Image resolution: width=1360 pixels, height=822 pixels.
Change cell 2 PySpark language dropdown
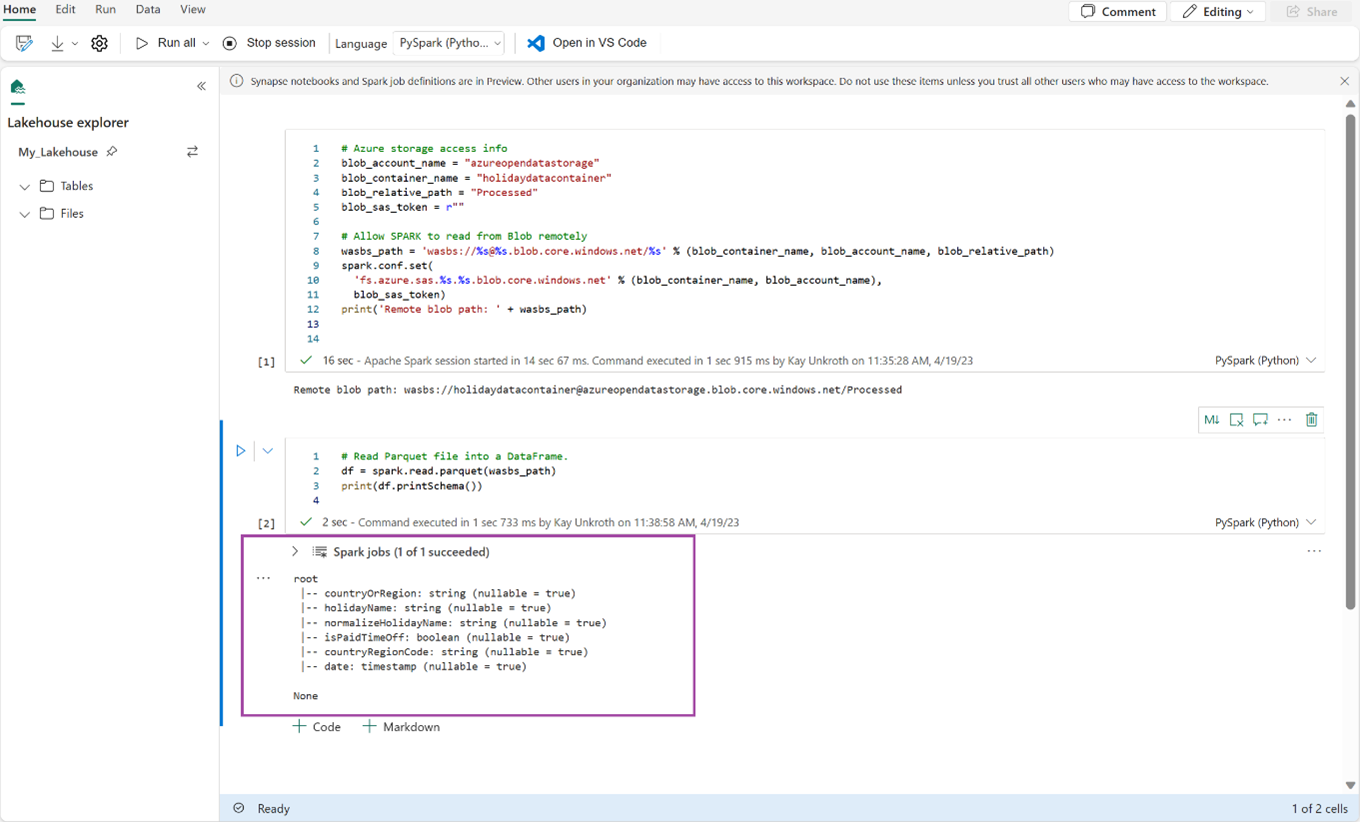coord(1266,522)
